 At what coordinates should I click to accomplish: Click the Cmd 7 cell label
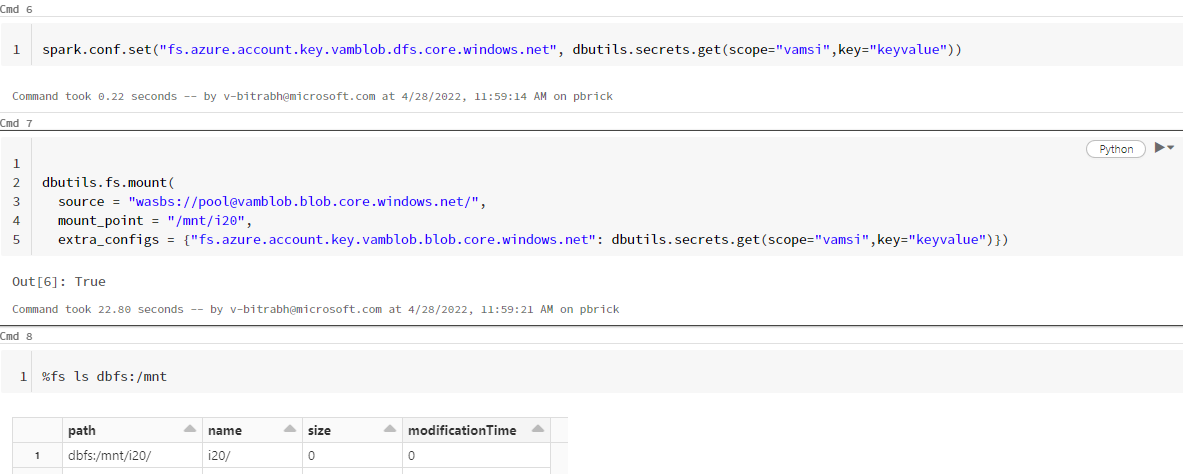coord(17,122)
